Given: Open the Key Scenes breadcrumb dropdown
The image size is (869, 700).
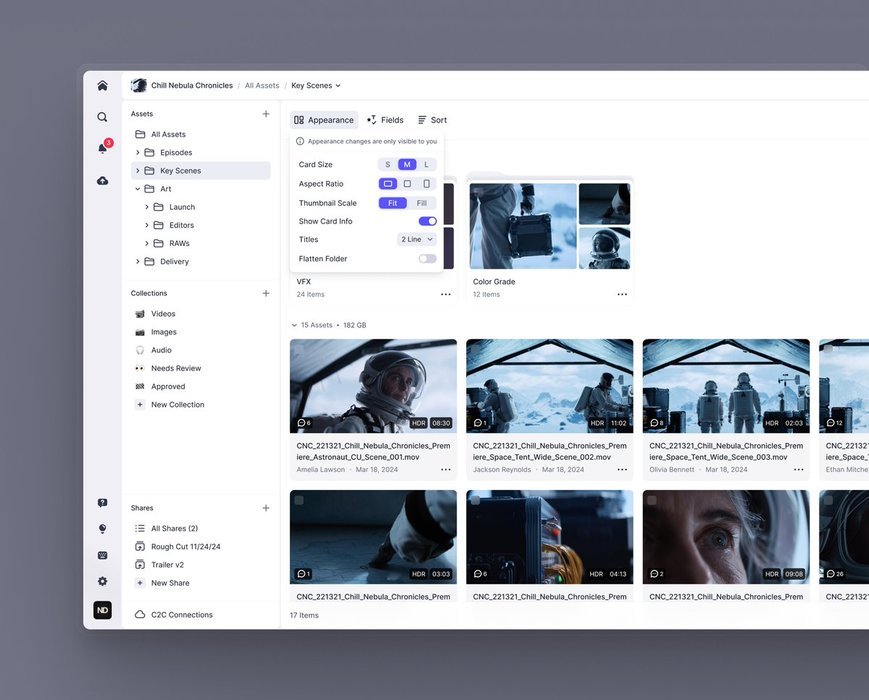Looking at the screenshot, I should pos(316,85).
